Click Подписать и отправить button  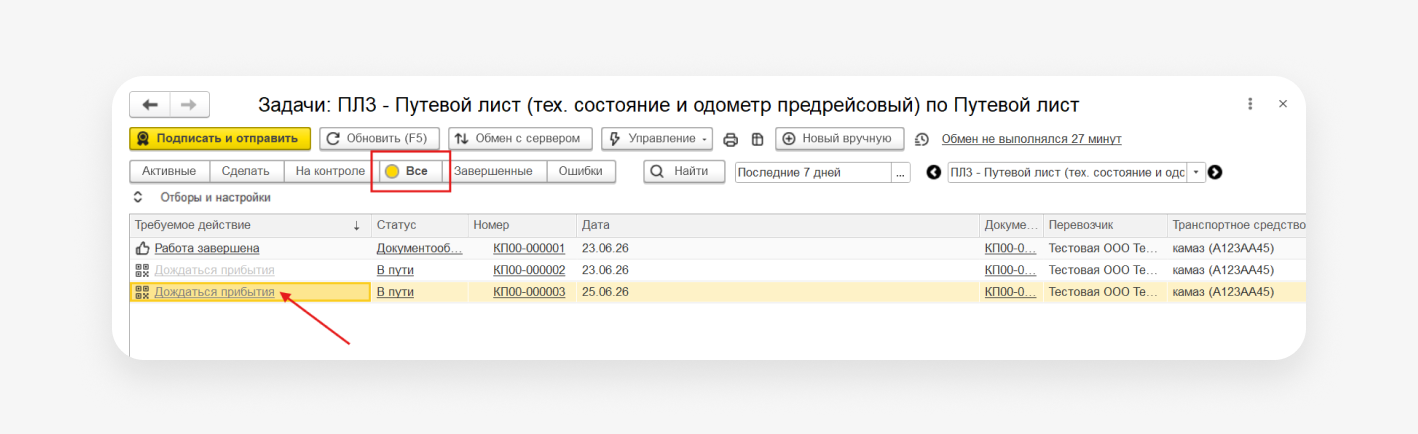click(x=220, y=138)
